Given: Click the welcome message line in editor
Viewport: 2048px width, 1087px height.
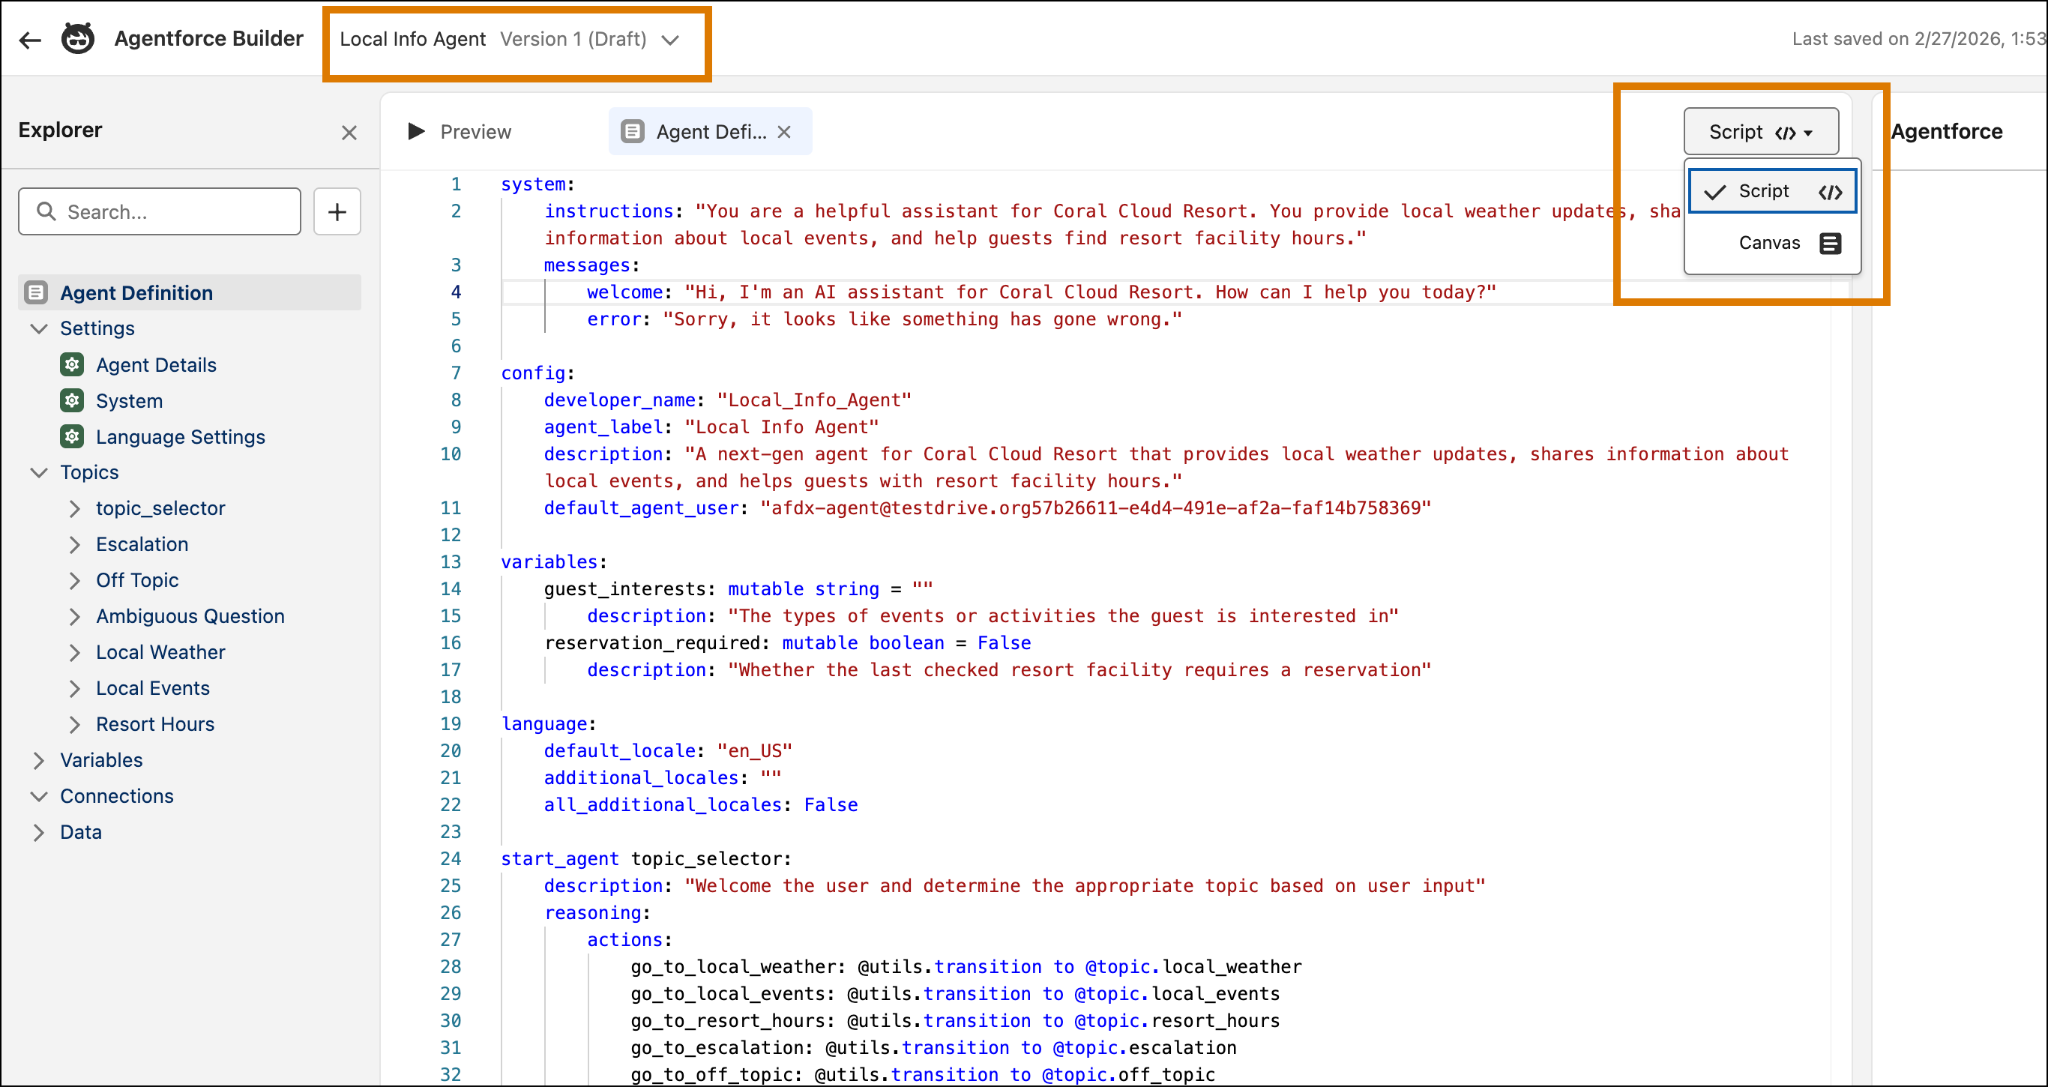Looking at the screenshot, I should (1041, 292).
